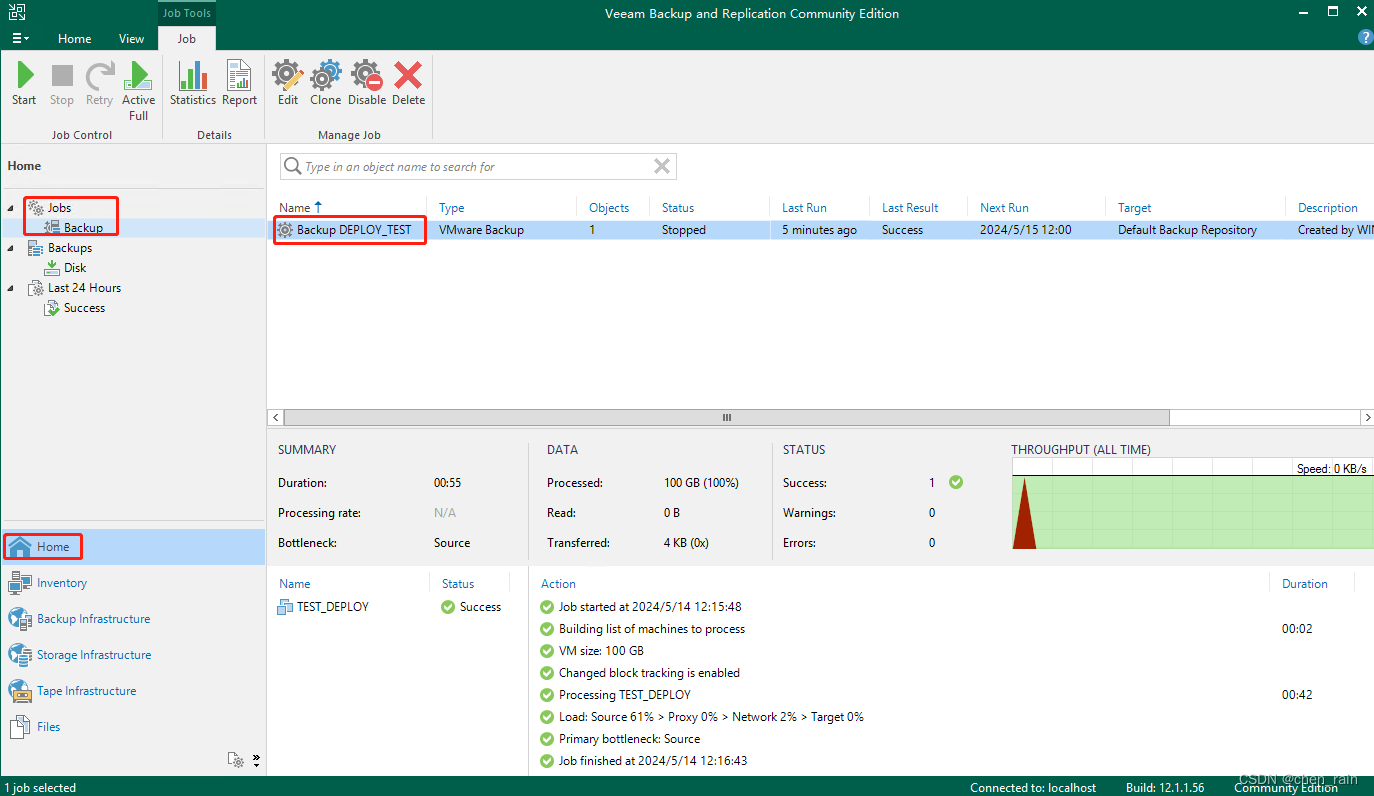The width and height of the screenshot is (1374, 796).
Task: Run an Active Full backup
Action: pos(138,90)
